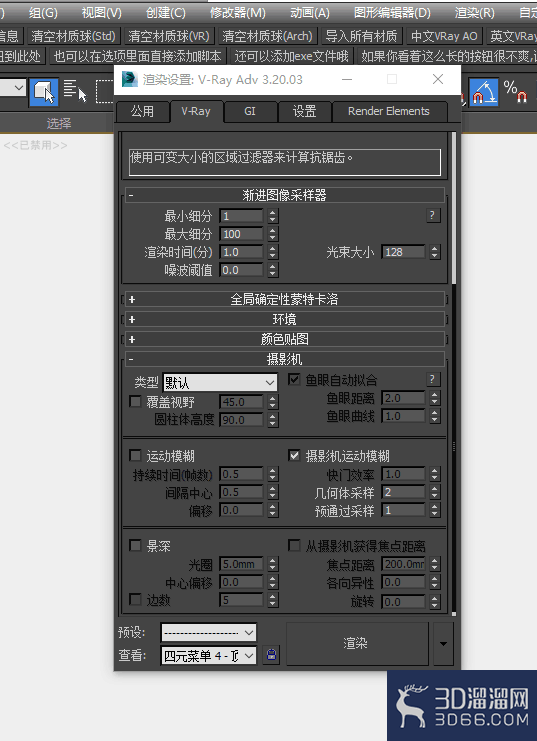537x741 pixels.
Task: Click the help button in progressive sampler rollout
Action: [432, 215]
